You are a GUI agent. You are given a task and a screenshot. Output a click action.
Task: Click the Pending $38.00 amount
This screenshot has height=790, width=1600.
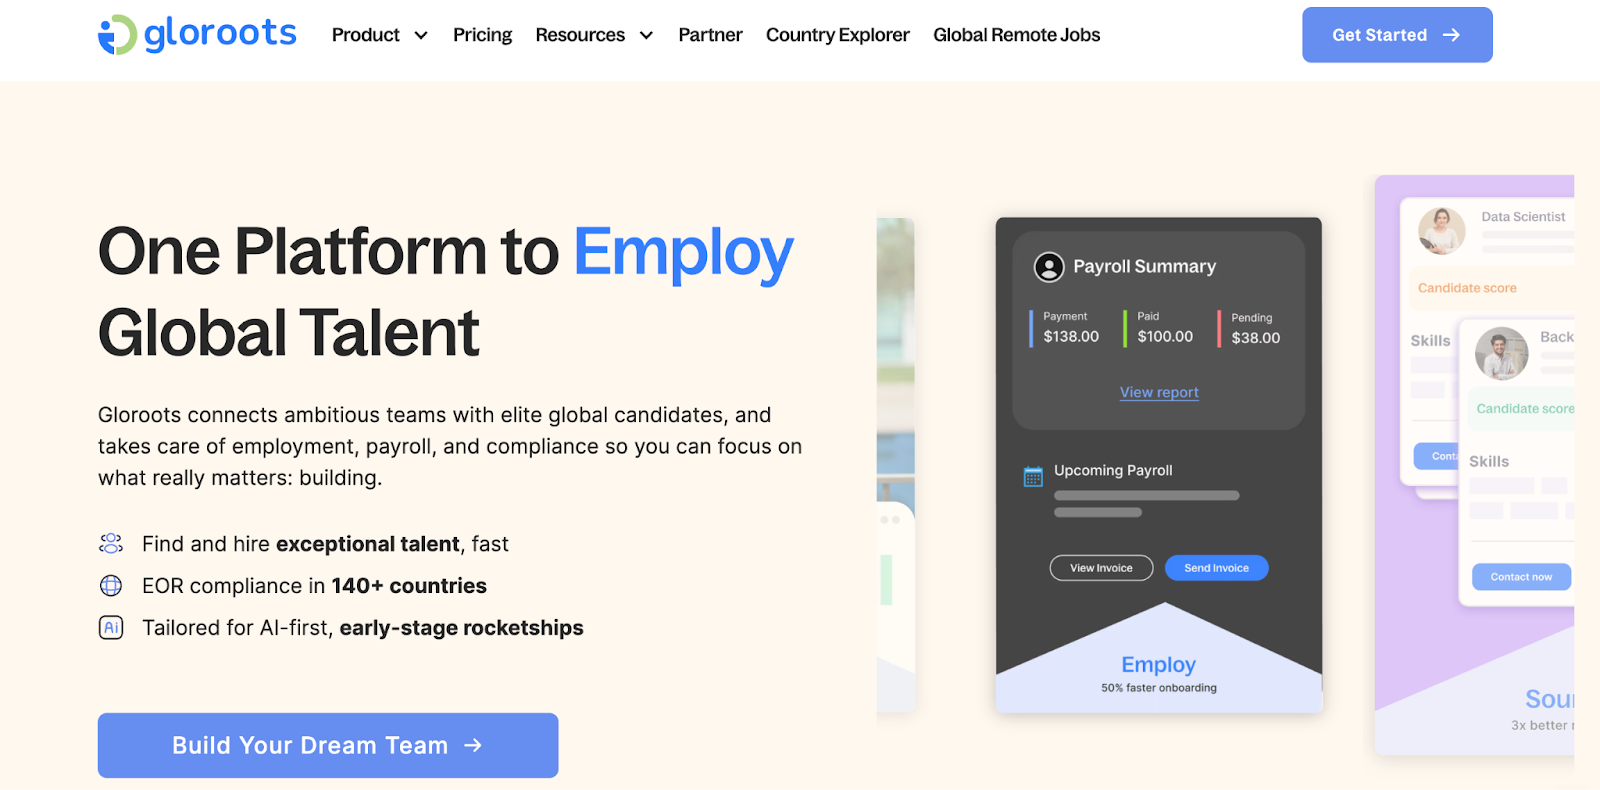[x=1256, y=338]
